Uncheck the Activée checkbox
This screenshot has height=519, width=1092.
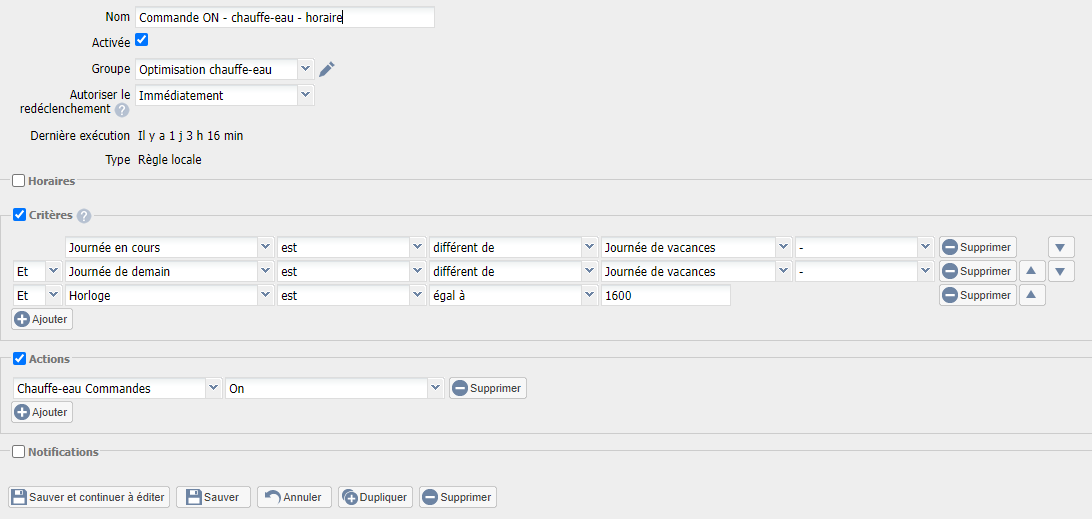pyautogui.click(x=142, y=40)
